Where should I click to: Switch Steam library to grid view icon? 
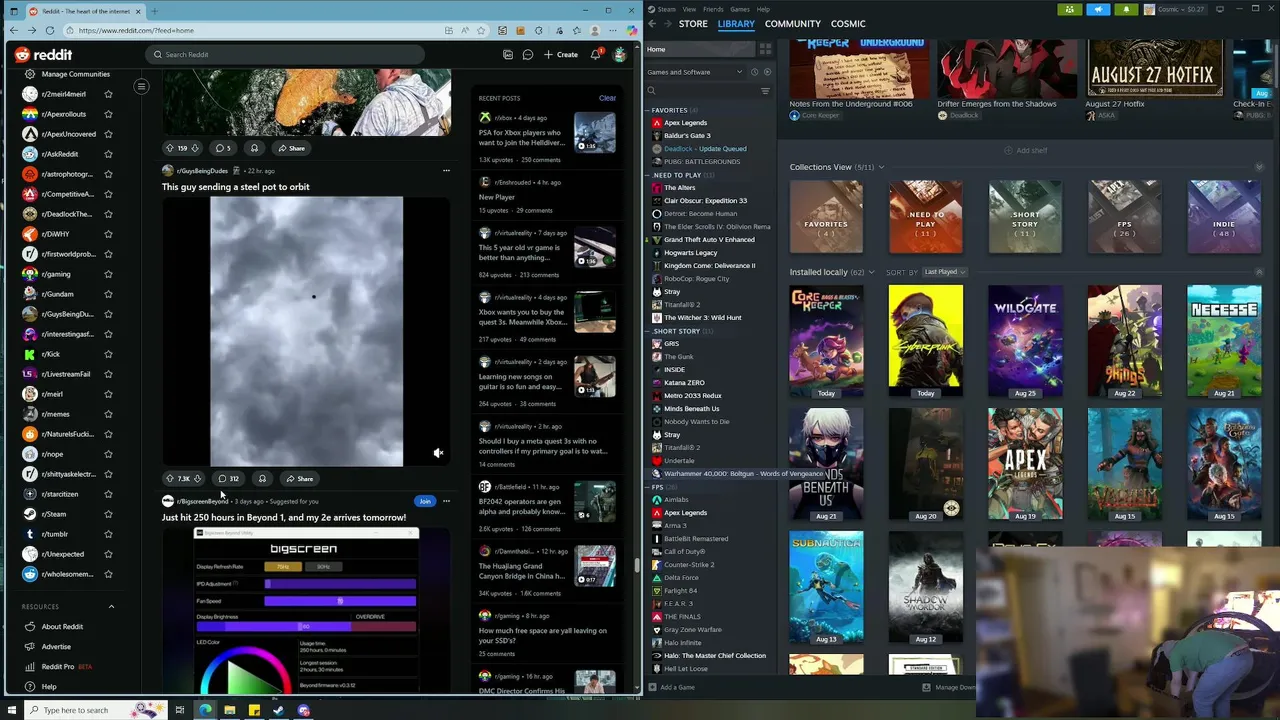point(765,49)
